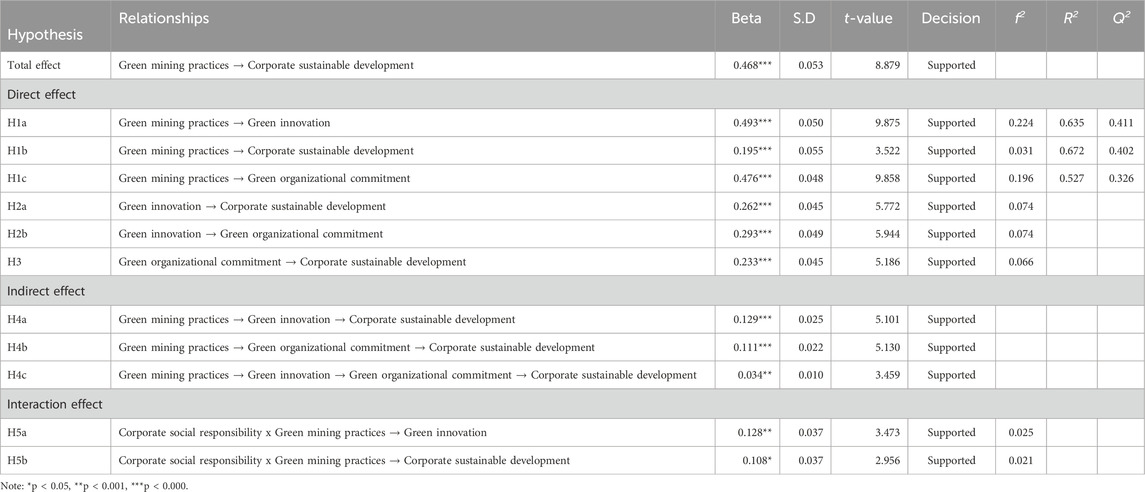Click the H4b hypothesis cell
The height and width of the screenshot is (492, 1145).
(18, 347)
